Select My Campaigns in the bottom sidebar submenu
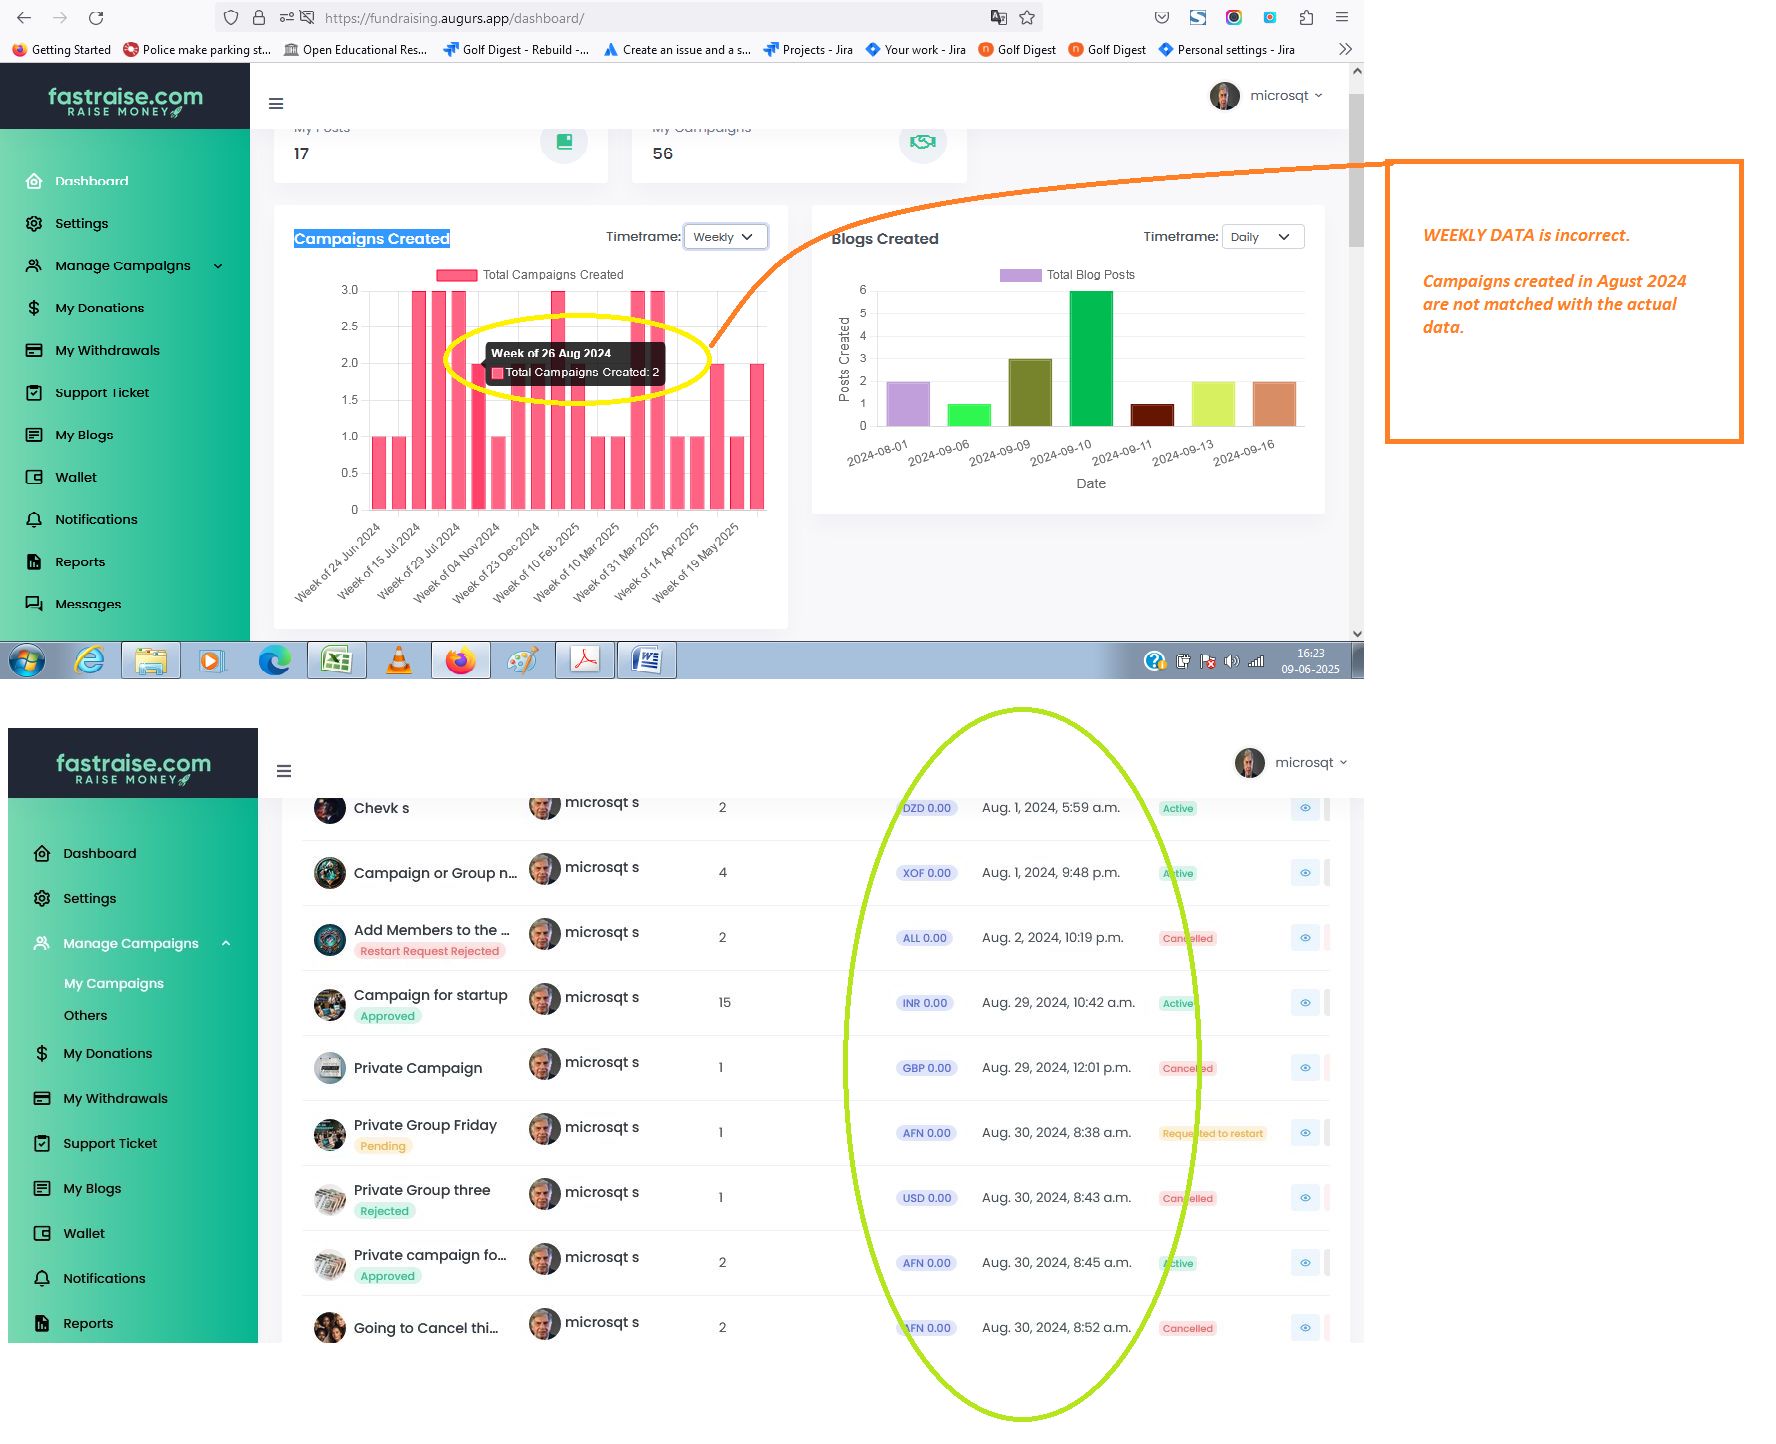This screenshot has width=1776, height=1444. pyautogui.click(x=114, y=984)
